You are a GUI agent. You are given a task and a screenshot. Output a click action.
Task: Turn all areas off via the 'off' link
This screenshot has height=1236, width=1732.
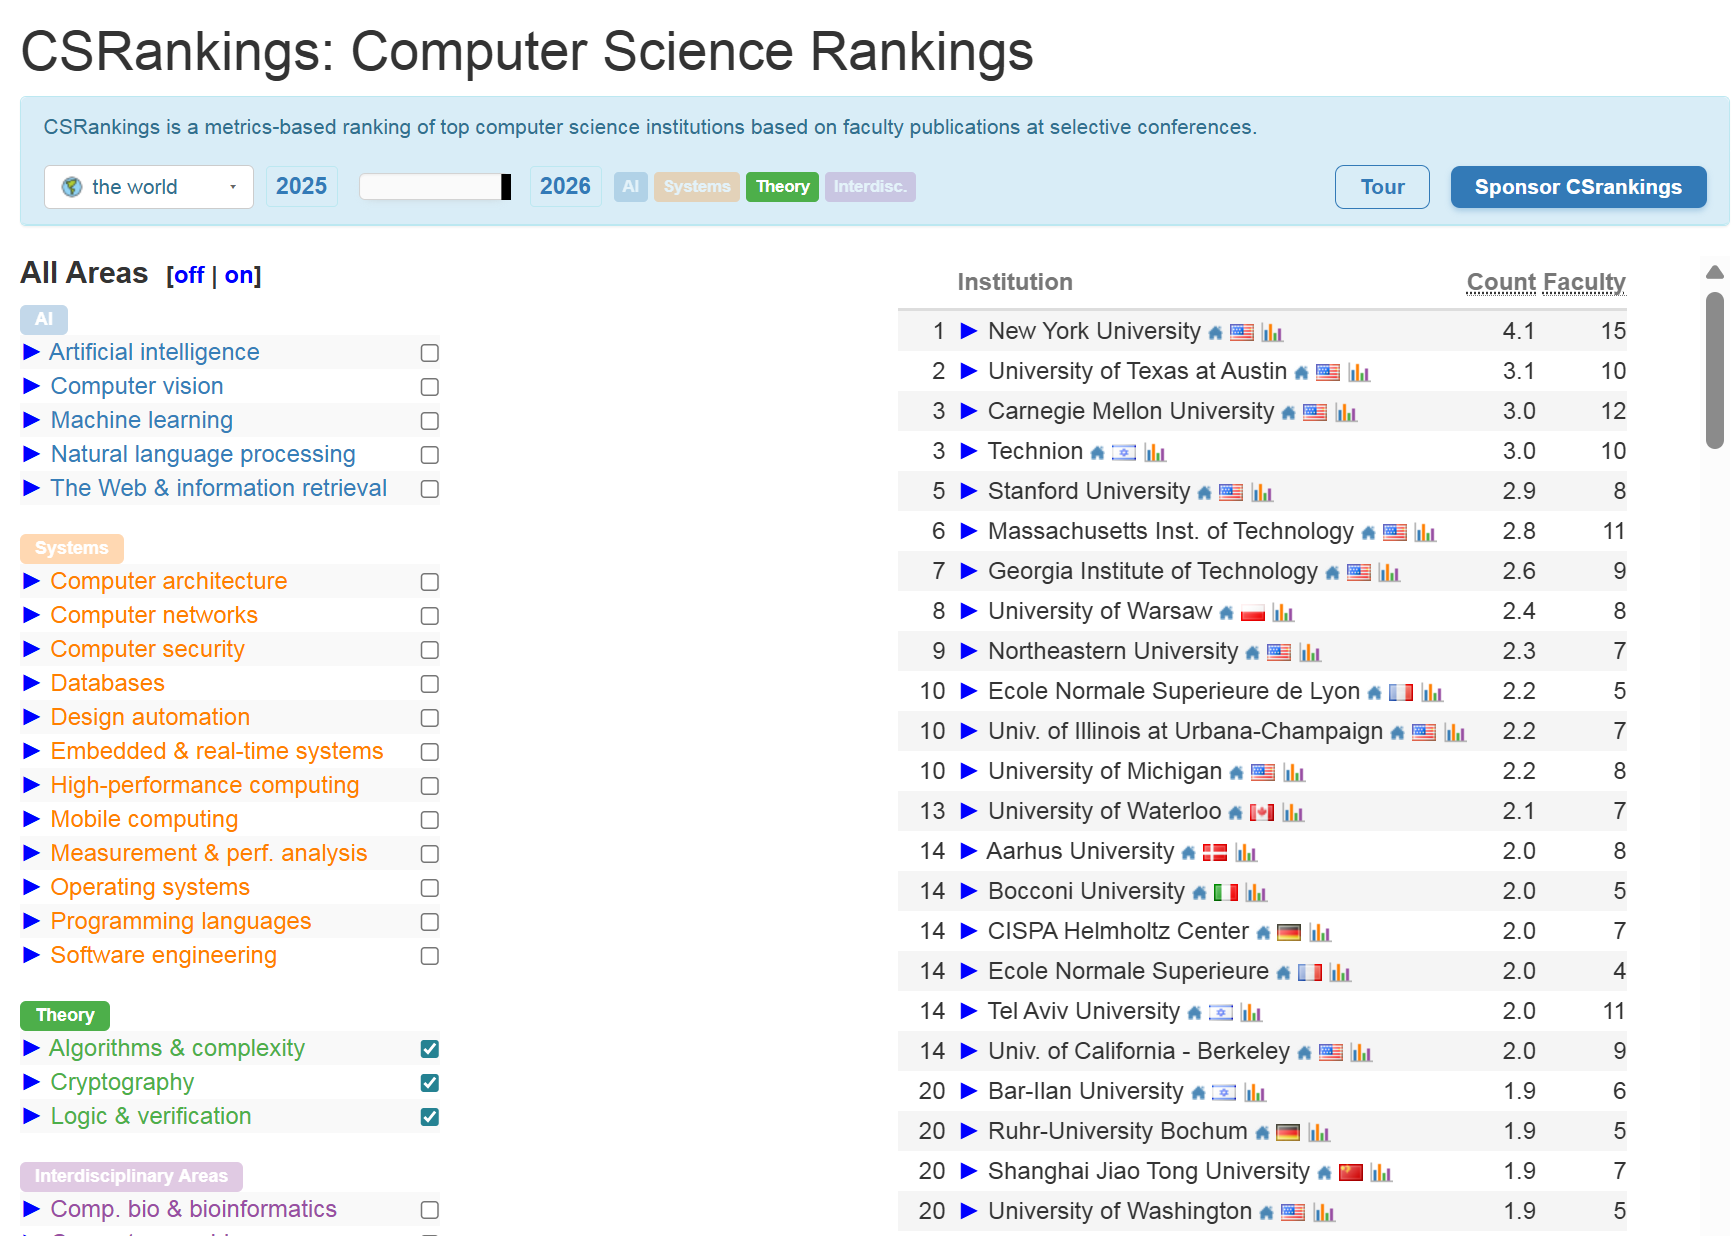point(189,275)
